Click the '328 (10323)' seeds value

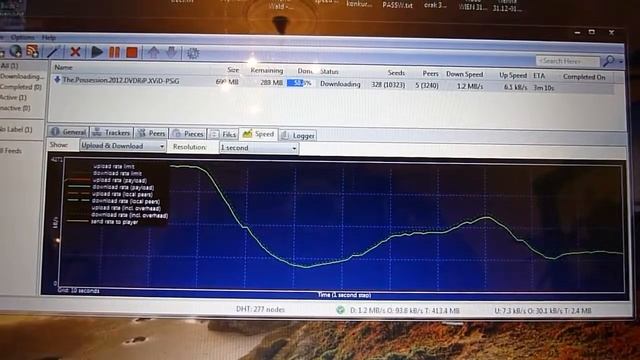click(x=388, y=84)
